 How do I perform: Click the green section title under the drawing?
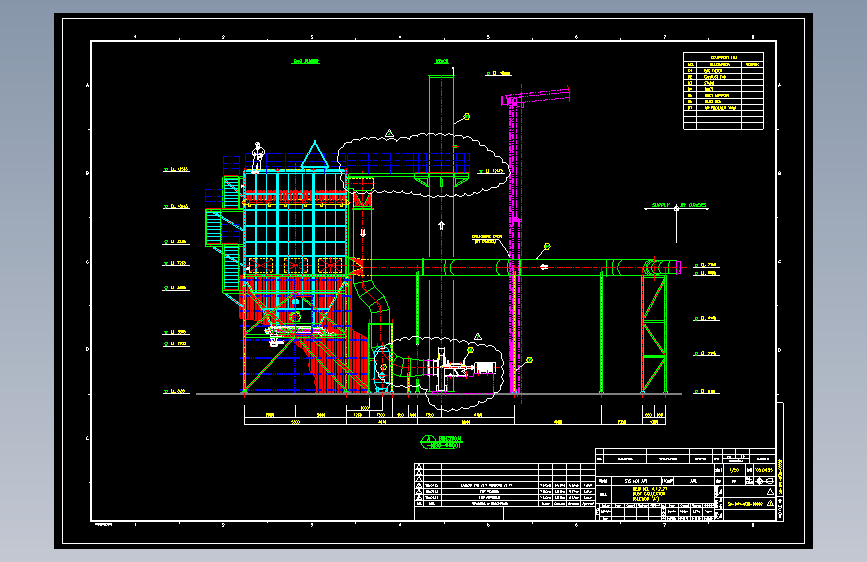coord(441,441)
